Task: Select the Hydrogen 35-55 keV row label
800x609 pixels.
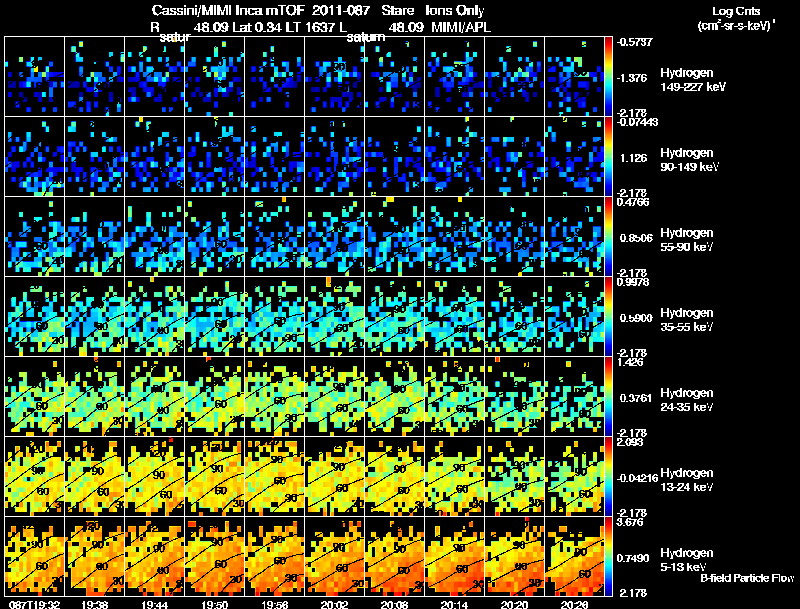Action: [687, 320]
